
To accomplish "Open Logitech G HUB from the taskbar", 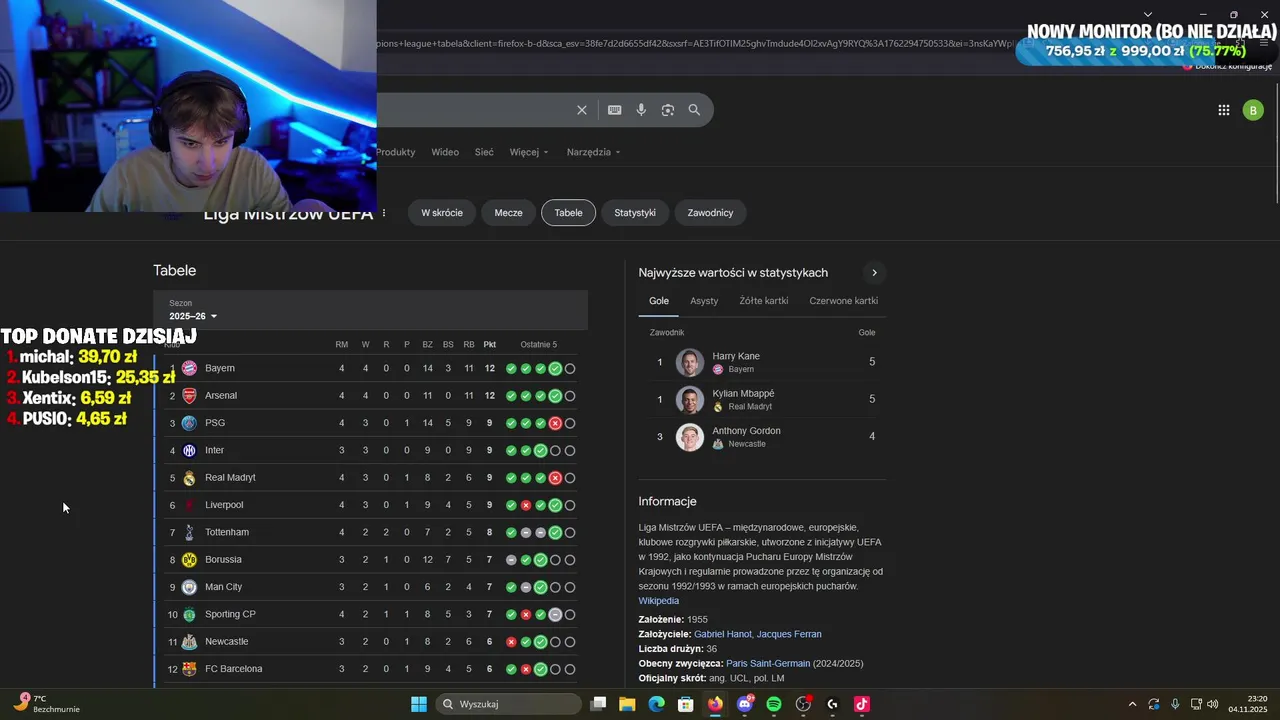I will 832,704.
